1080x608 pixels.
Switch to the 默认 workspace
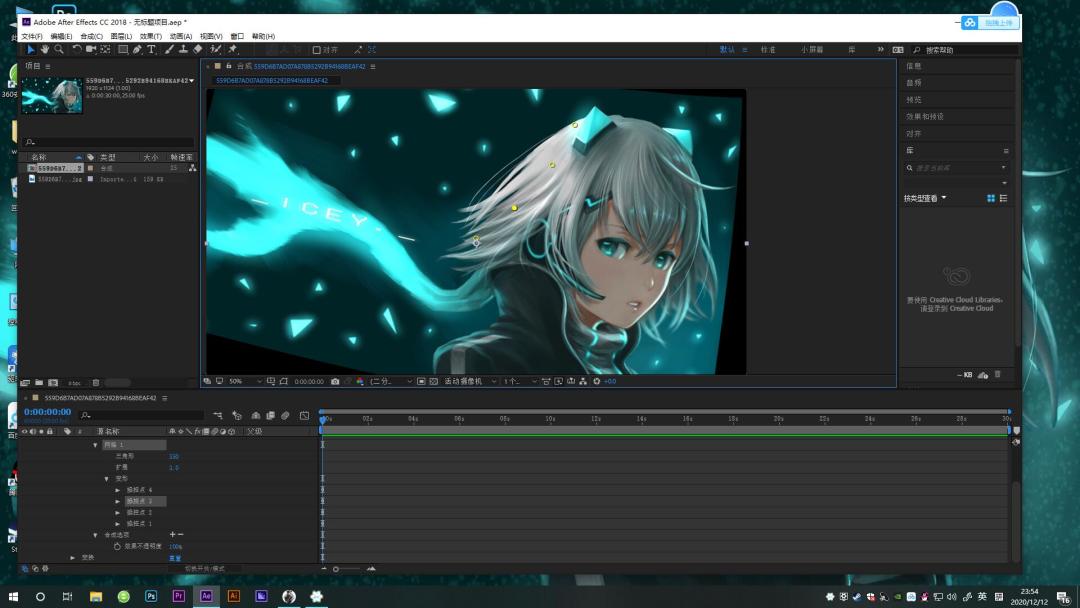pos(727,50)
